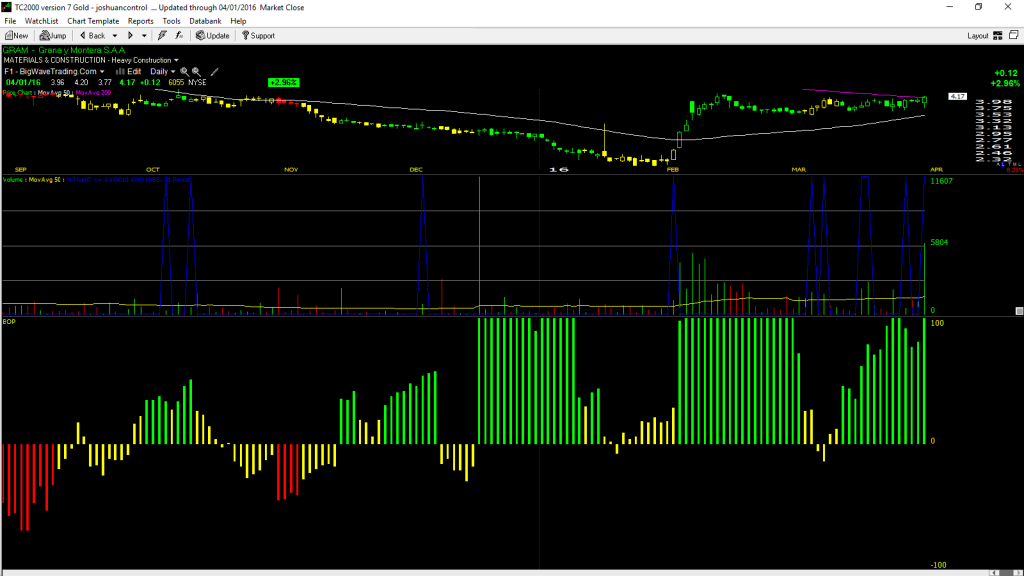Click the lightning bolt toolbar icon

163,36
